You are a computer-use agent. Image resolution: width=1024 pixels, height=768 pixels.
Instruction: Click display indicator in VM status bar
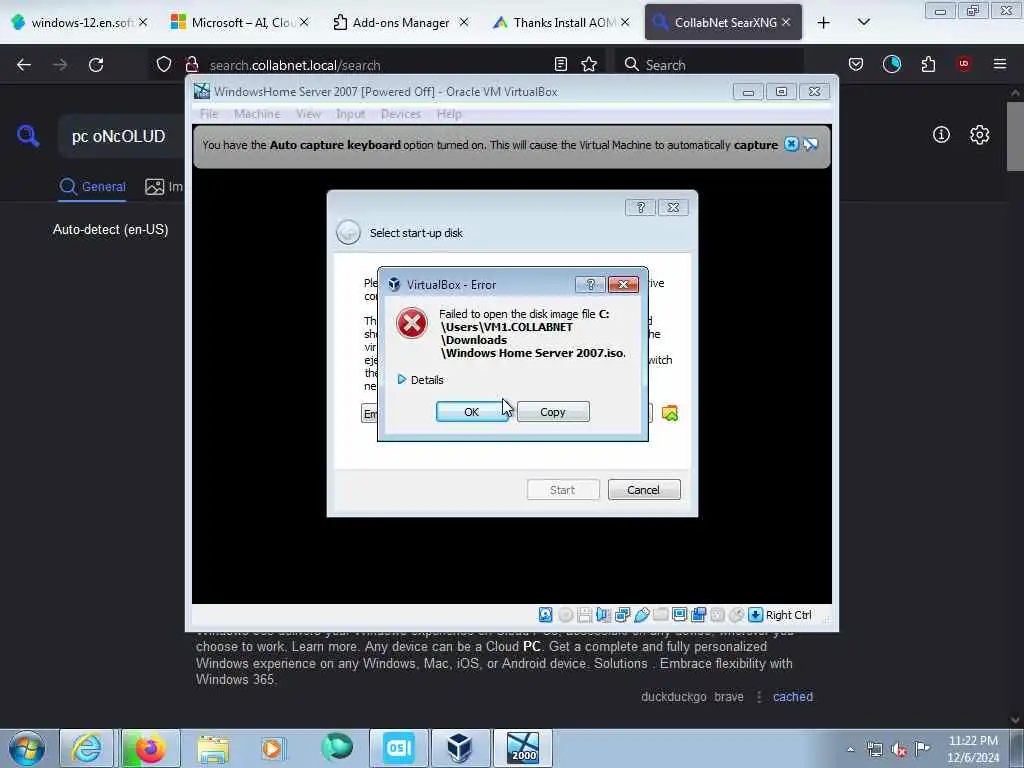tap(680, 615)
